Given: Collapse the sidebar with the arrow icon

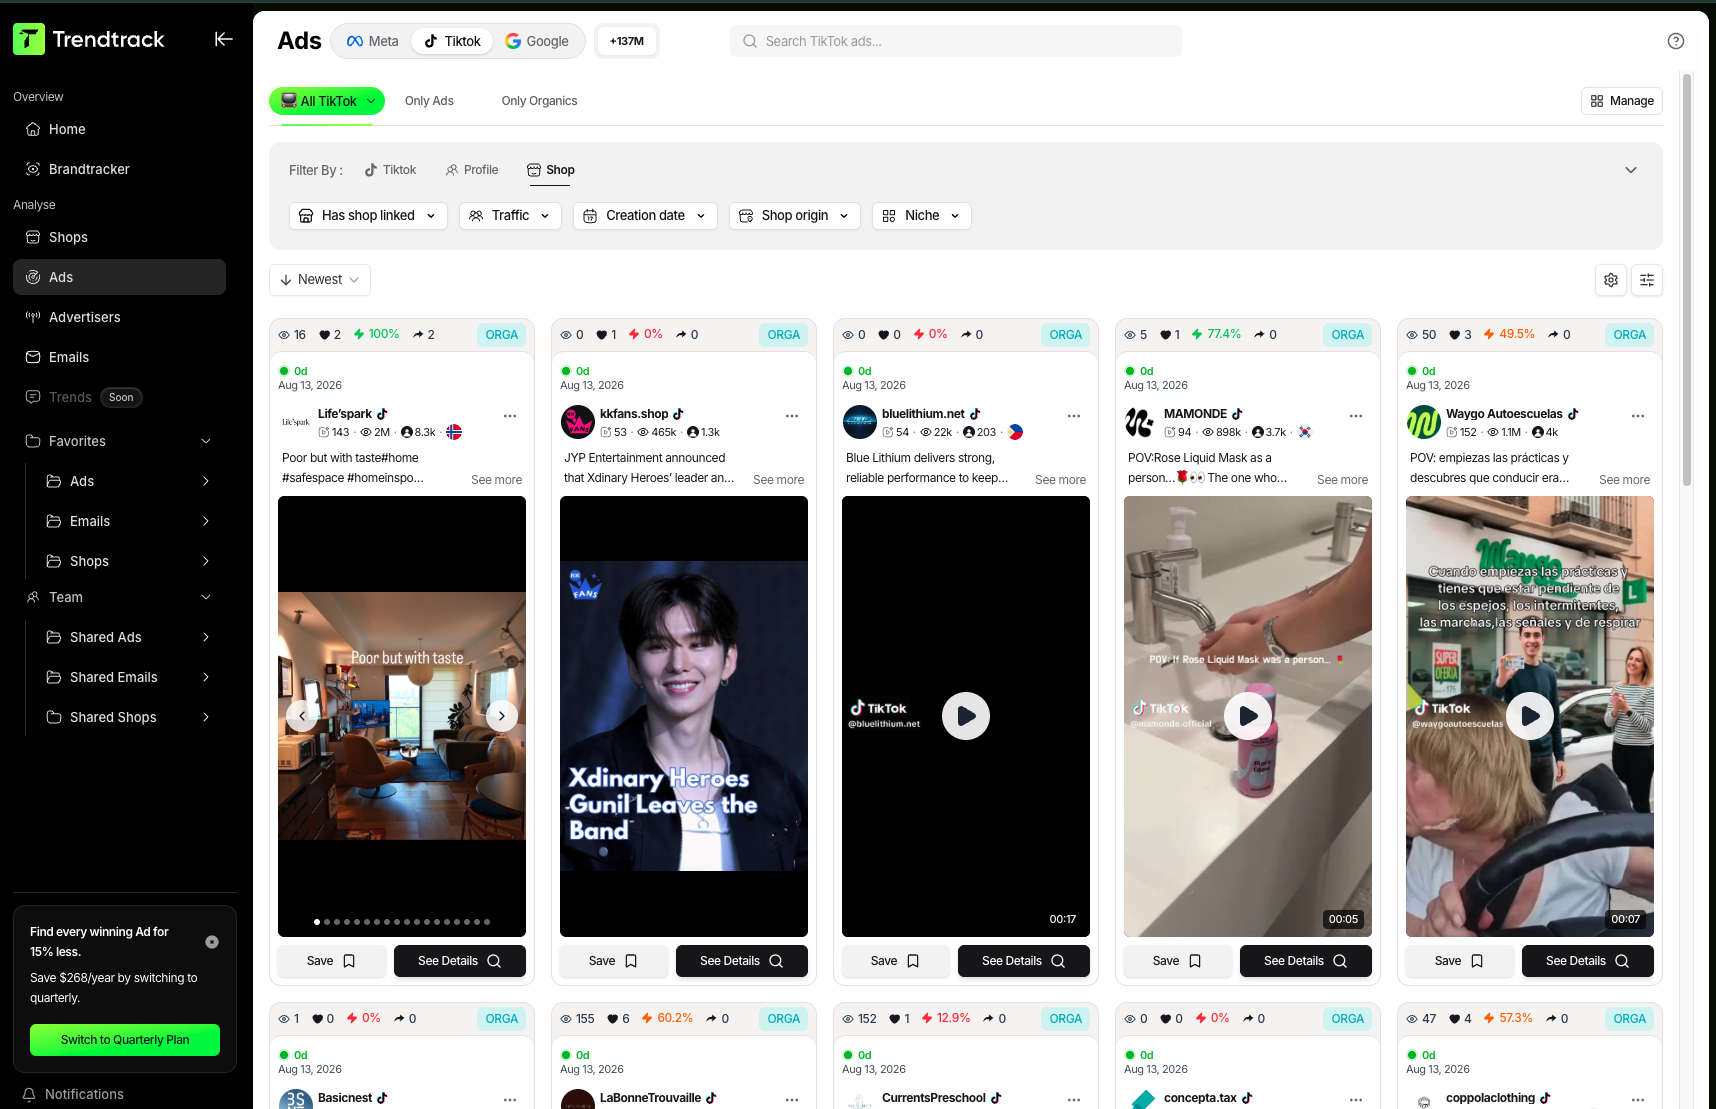Looking at the screenshot, I should [x=224, y=39].
